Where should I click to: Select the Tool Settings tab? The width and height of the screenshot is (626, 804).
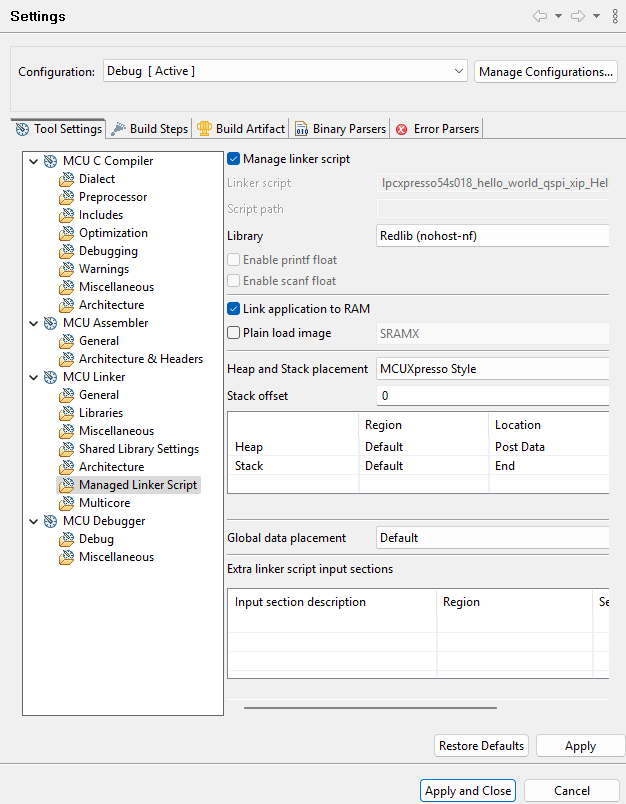[58, 129]
